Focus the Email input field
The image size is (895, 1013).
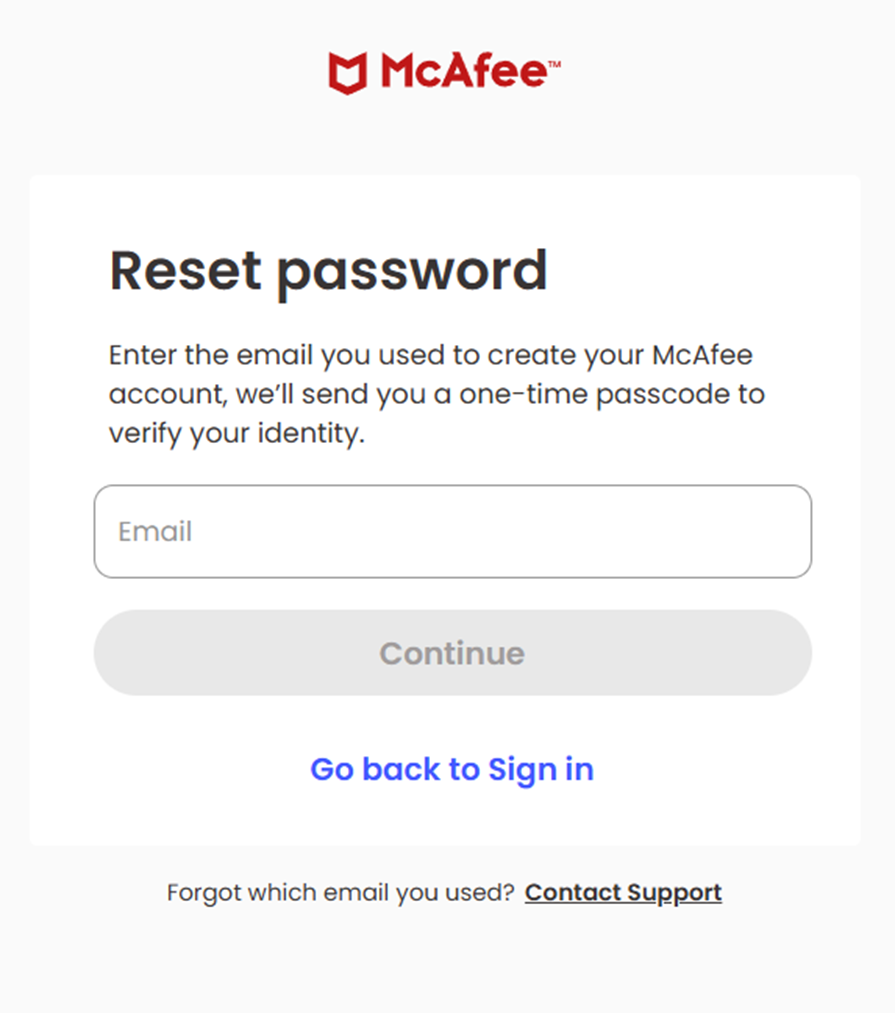click(452, 532)
